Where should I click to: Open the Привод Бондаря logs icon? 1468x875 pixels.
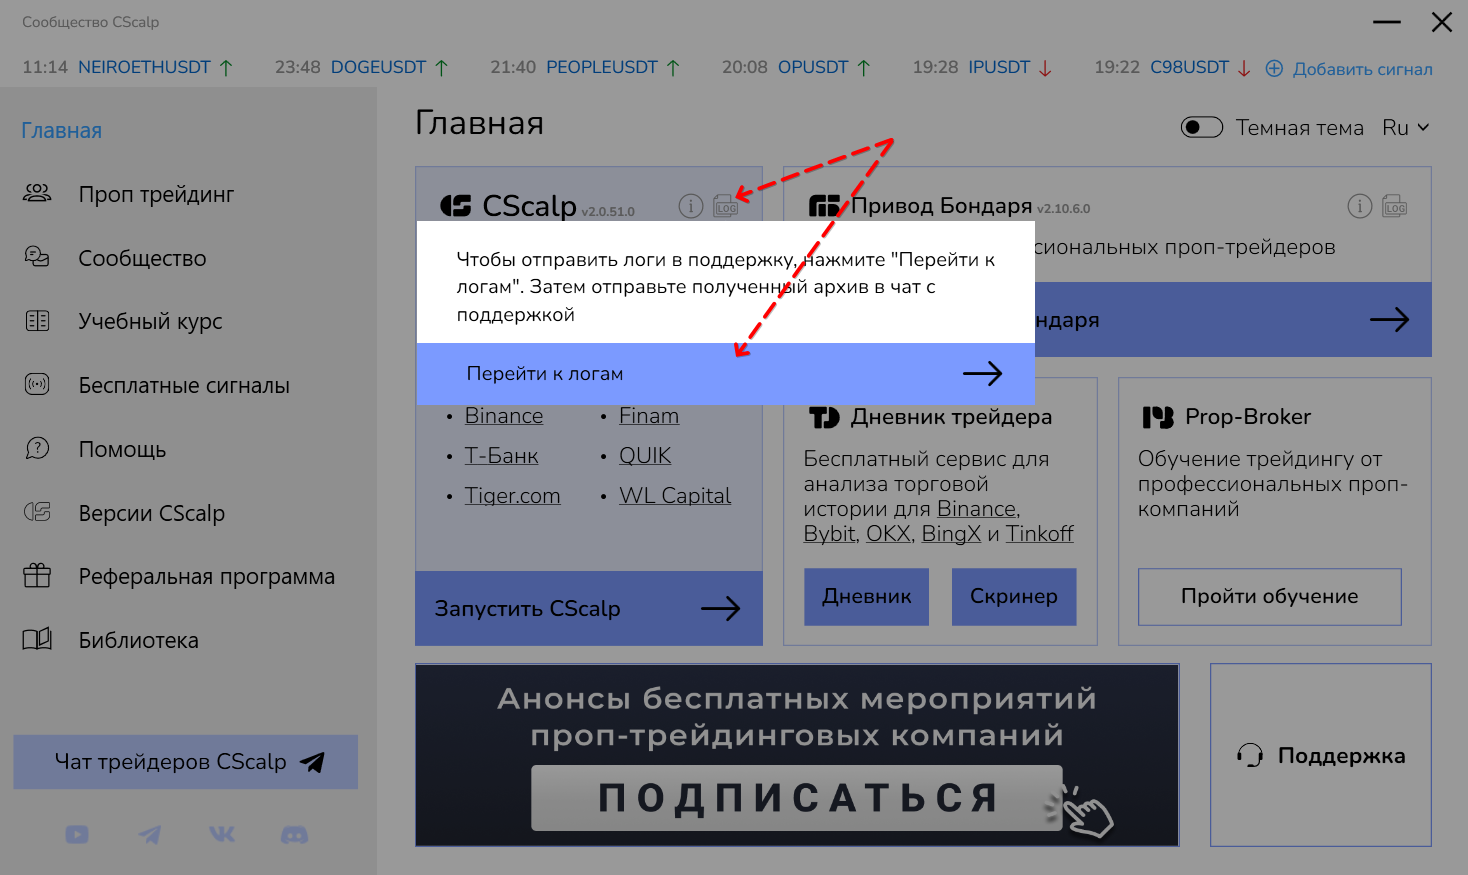tap(1395, 206)
